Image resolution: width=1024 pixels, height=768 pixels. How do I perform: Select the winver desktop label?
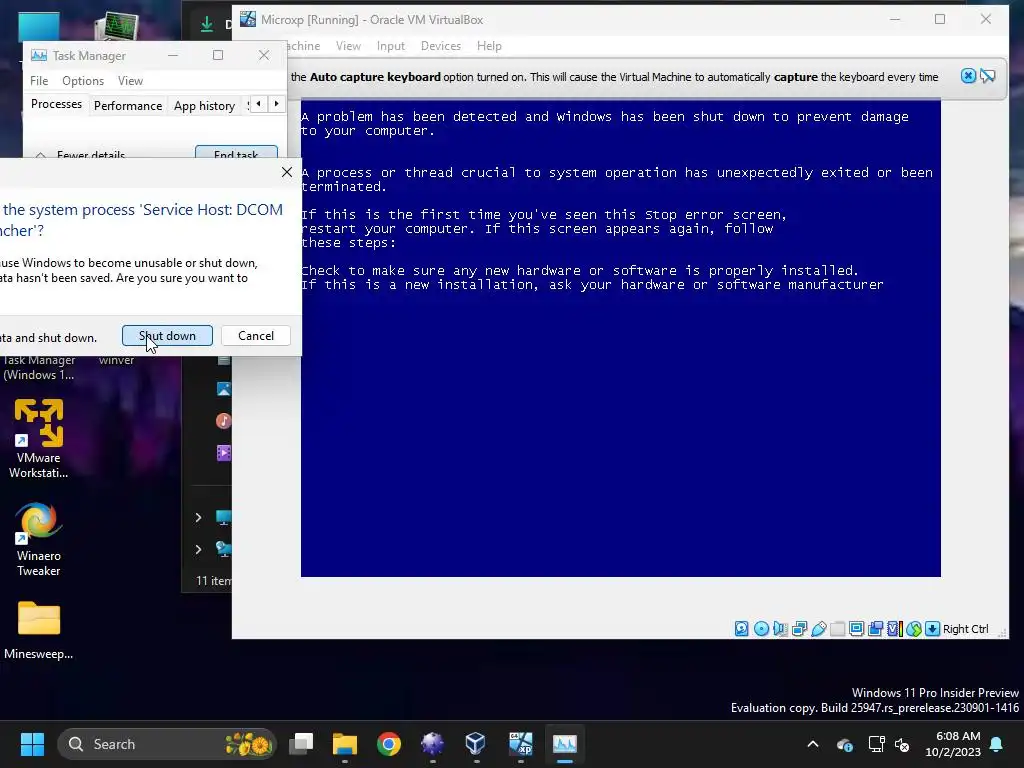pyautogui.click(x=116, y=360)
